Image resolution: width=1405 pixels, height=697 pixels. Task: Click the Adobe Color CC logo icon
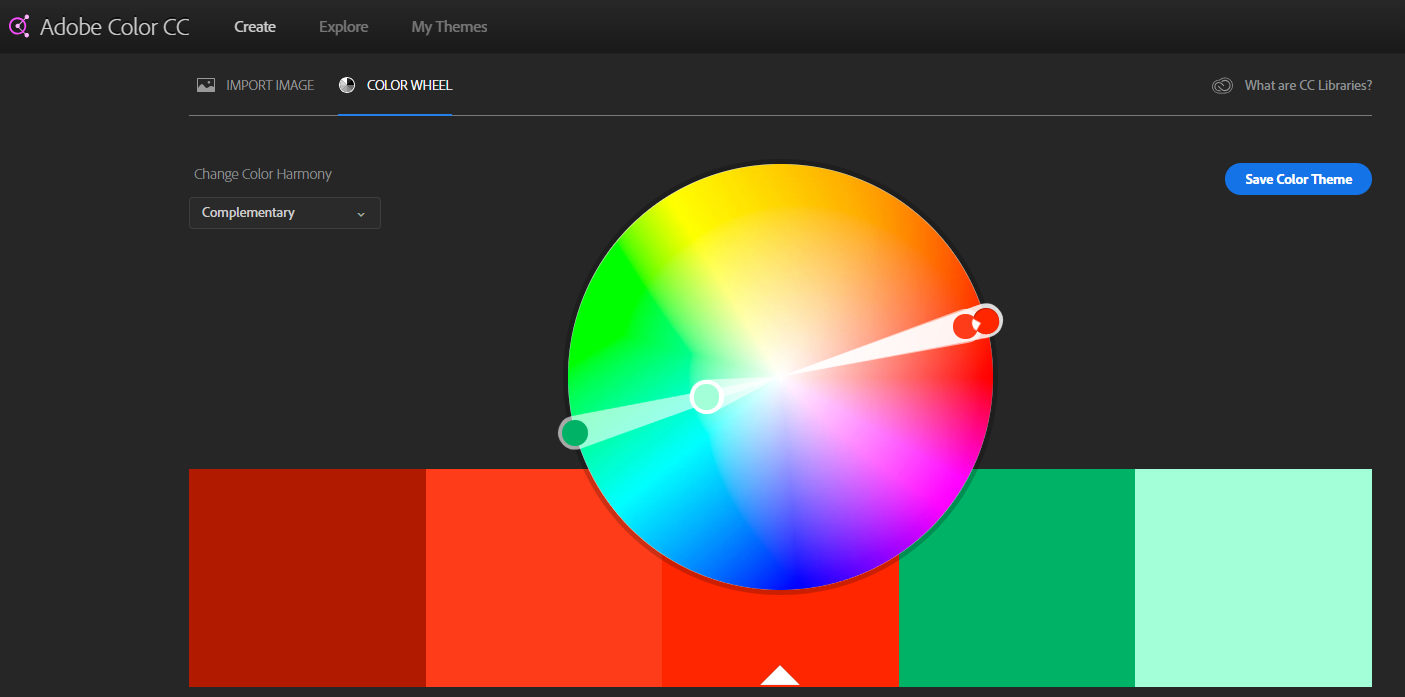19,27
